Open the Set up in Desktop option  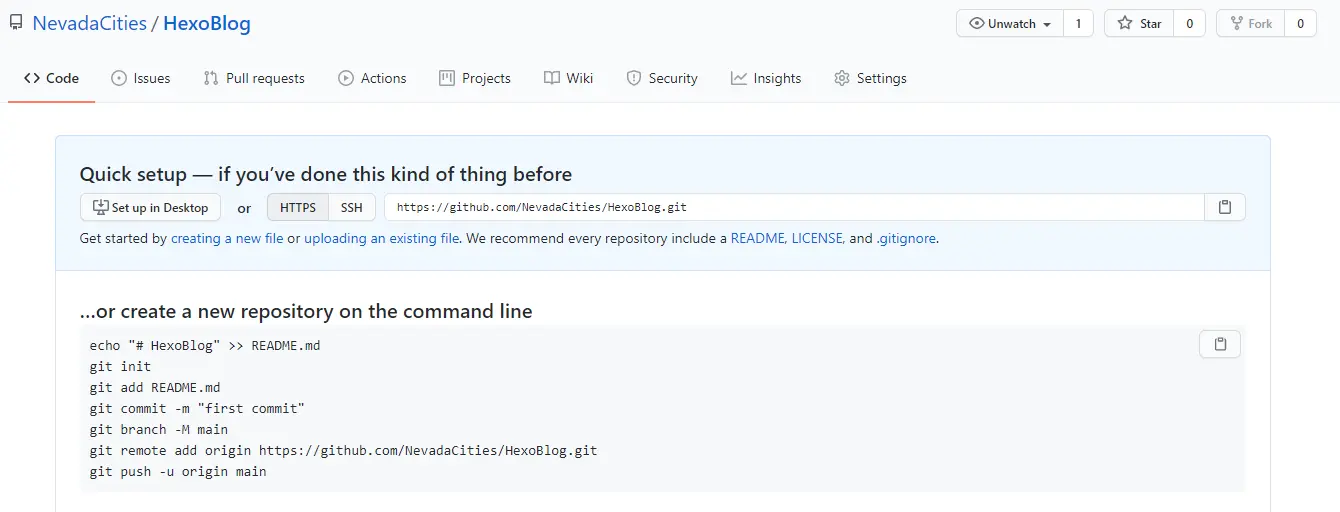click(150, 207)
